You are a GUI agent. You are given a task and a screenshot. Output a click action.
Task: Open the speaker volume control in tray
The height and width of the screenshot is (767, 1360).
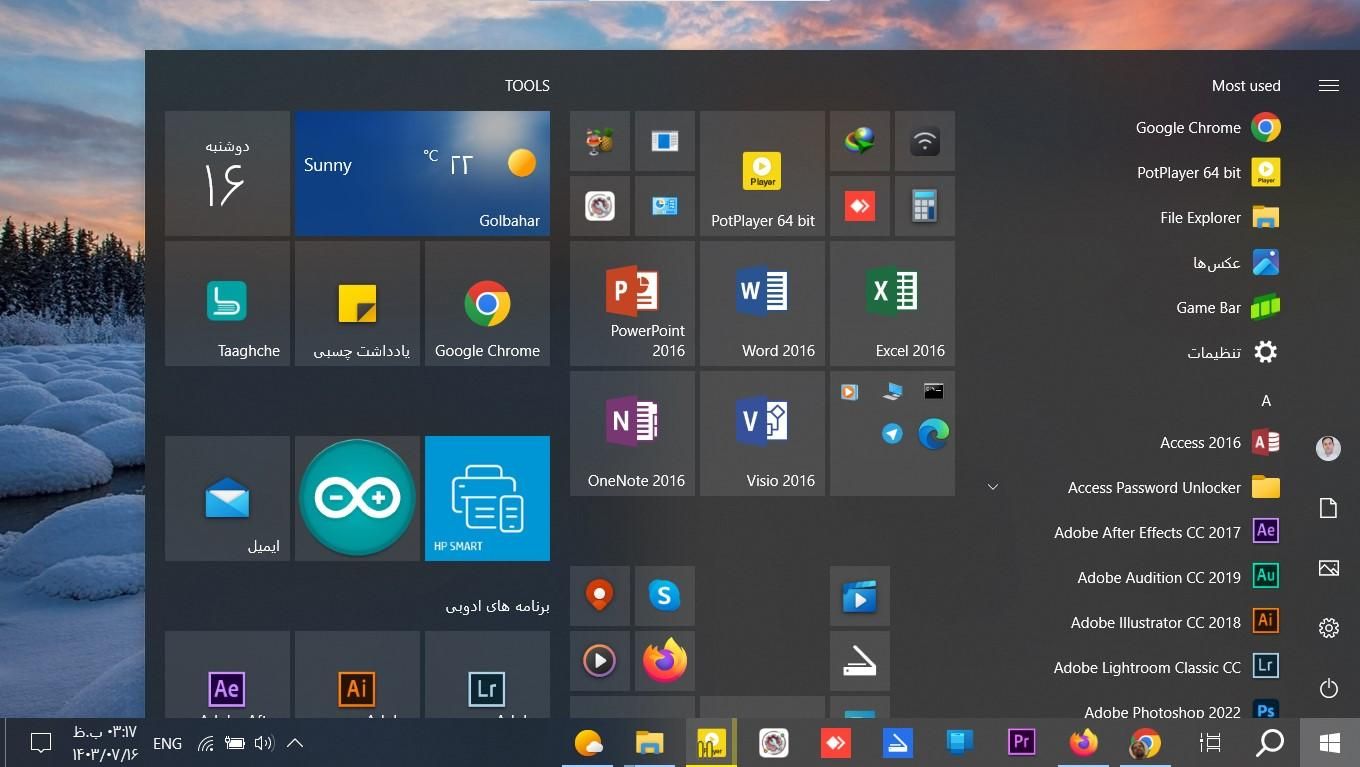tap(264, 743)
